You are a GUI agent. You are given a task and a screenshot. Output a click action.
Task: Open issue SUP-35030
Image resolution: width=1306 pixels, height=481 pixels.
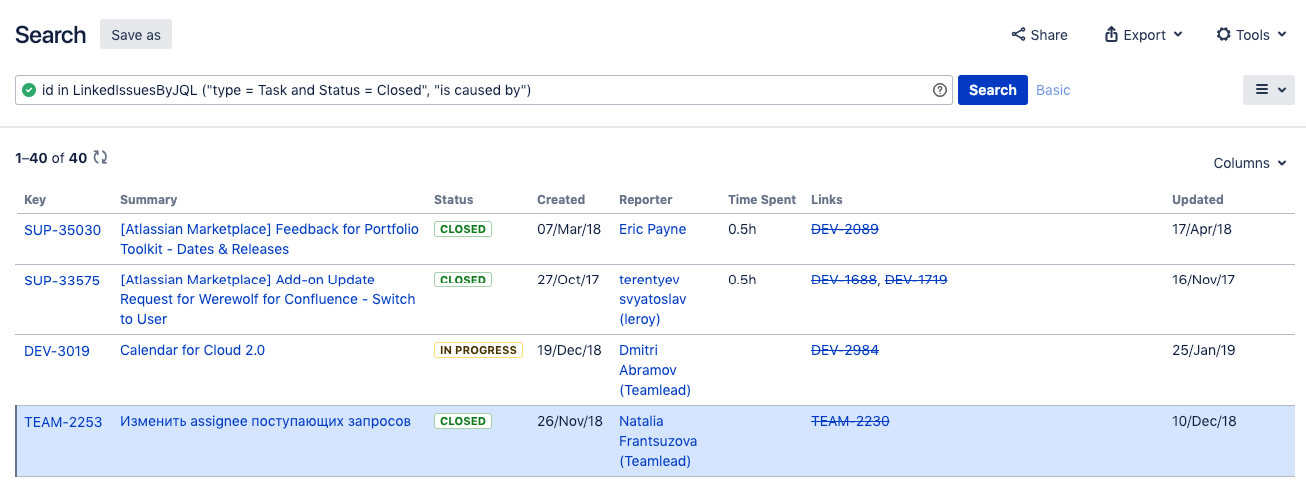[62, 229]
